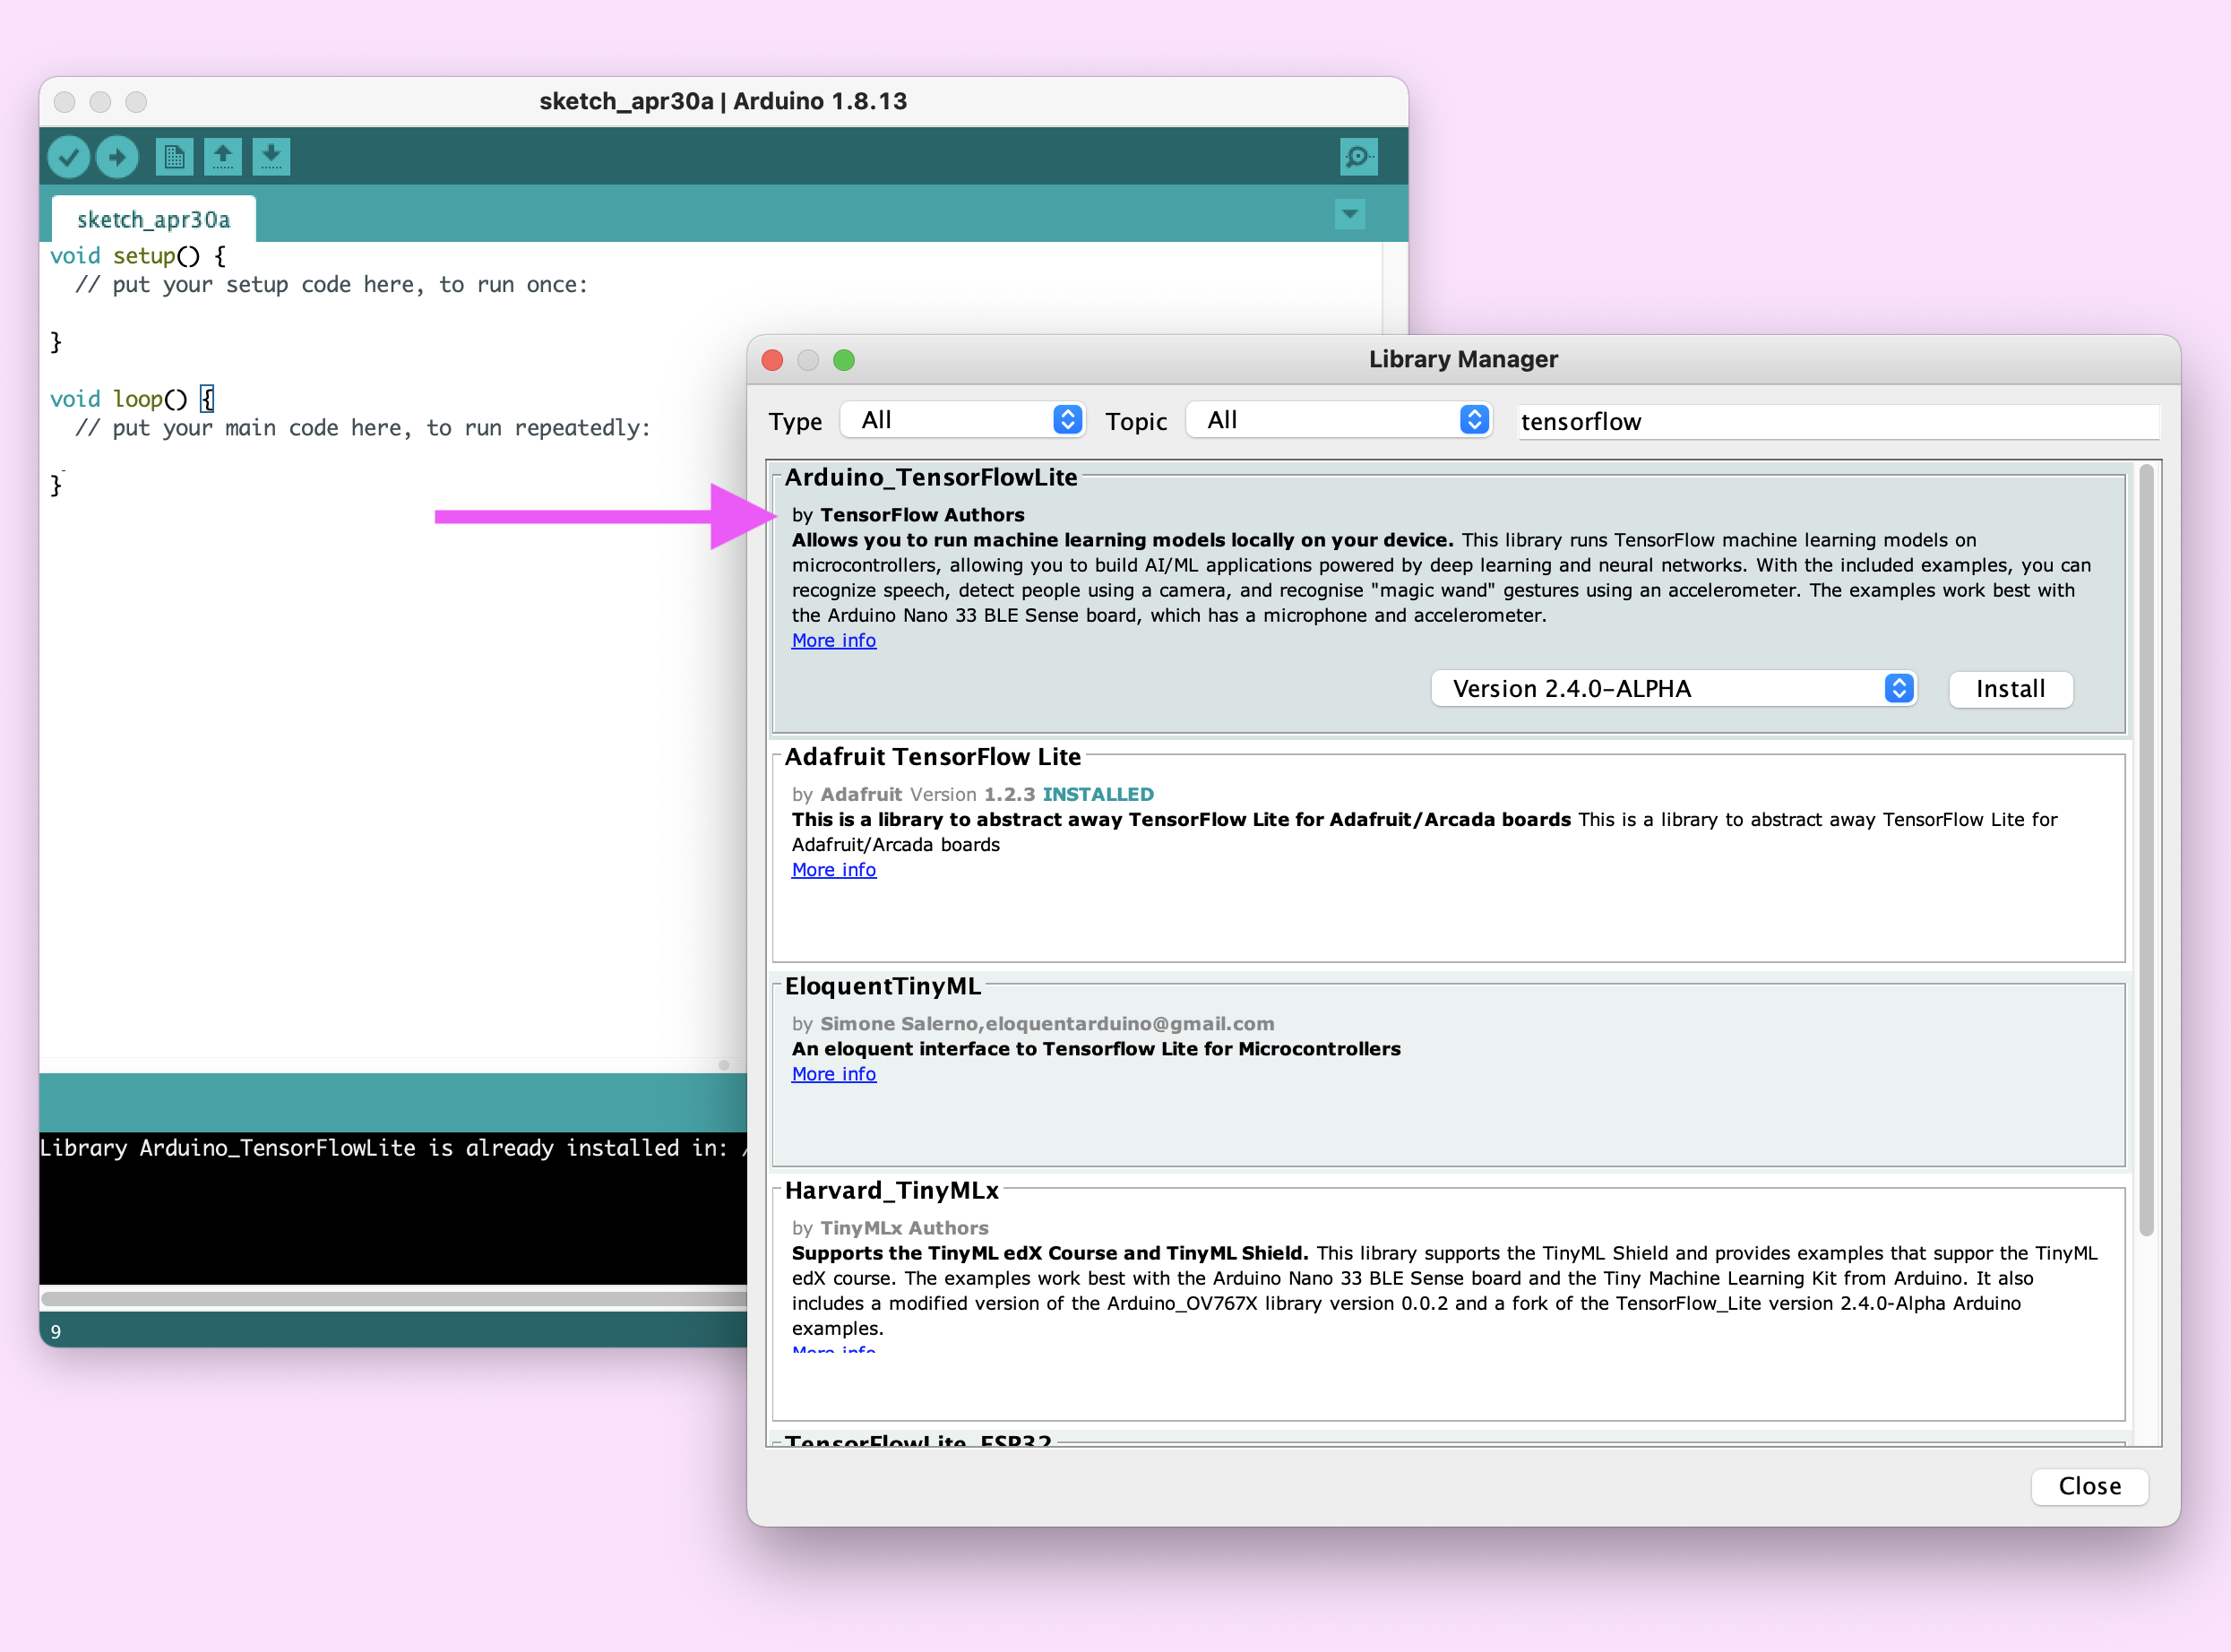The image size is (2231, 1652).
Task: Open the tab options dropdown arrow
Action: (1349, 214)
